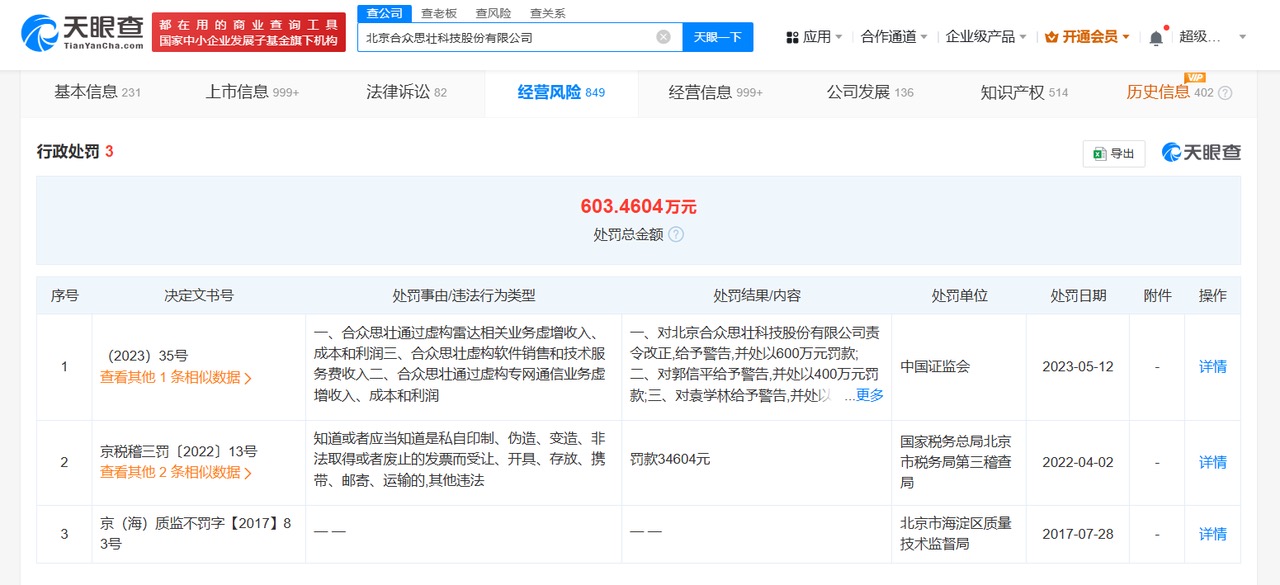Click document number 京税稽三罚〔2022〕13号
Viewport: 1280px width, 585px height.
point(179,451)
